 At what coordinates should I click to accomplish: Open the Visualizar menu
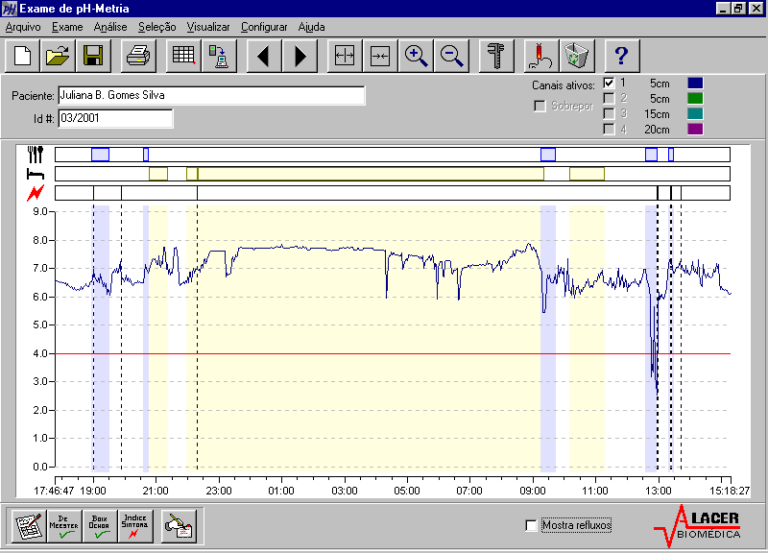point(208,27)
